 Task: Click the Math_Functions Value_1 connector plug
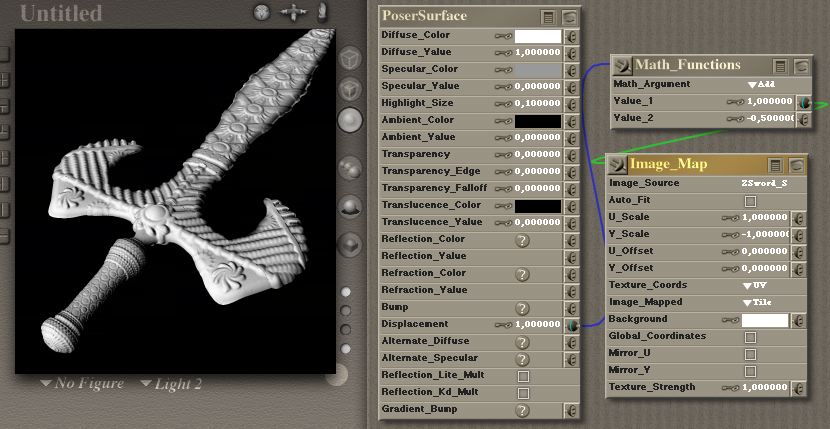(x=803, y=102)
